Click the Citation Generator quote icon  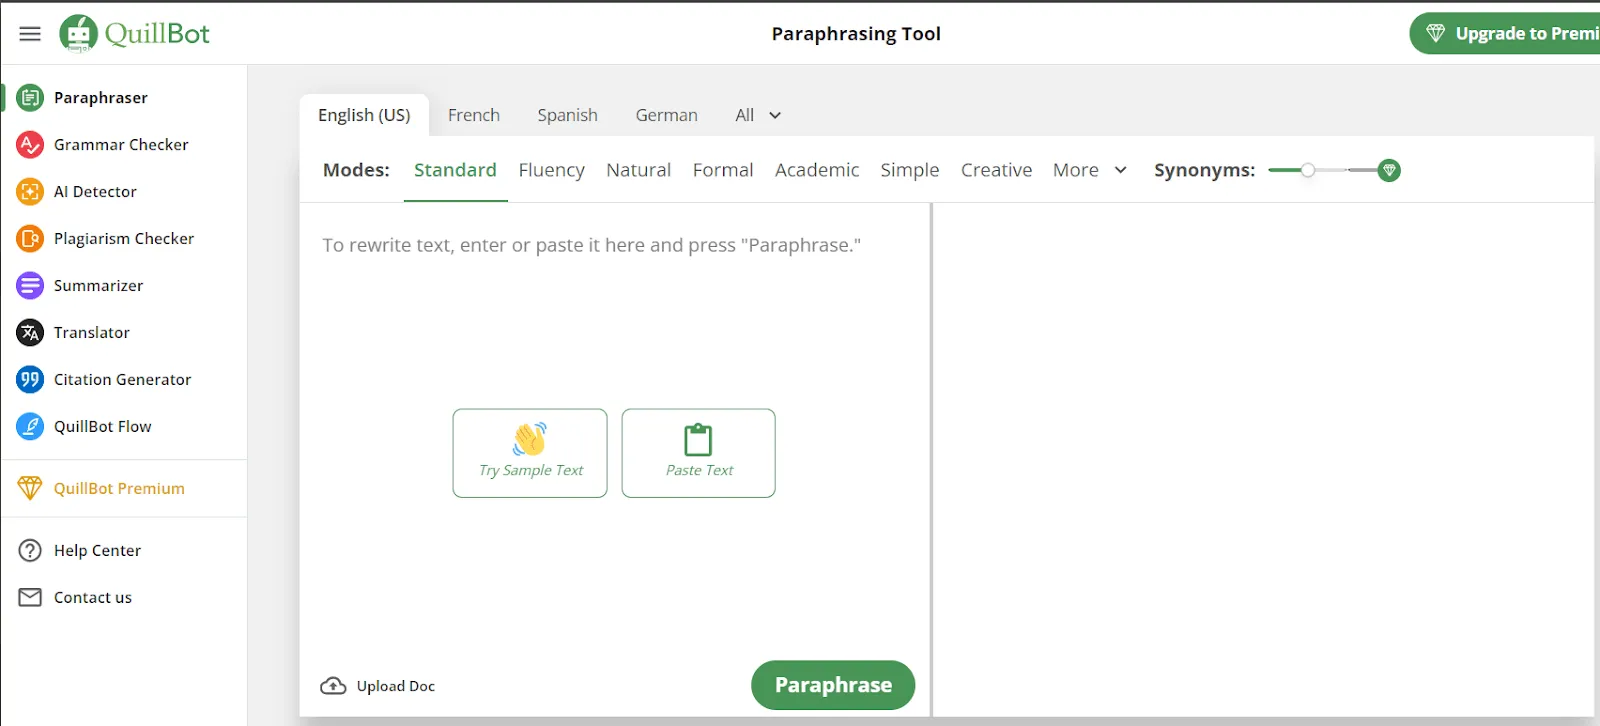click(x=30, y=380)
